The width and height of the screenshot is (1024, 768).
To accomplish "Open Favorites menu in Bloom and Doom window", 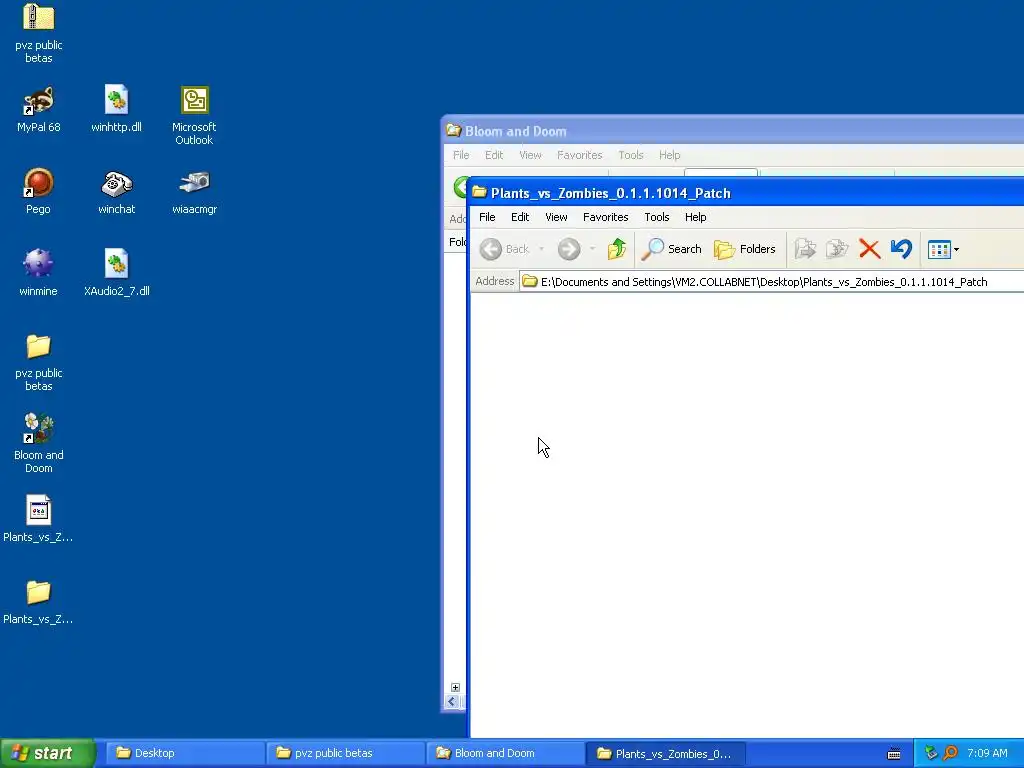I will 579,155.
